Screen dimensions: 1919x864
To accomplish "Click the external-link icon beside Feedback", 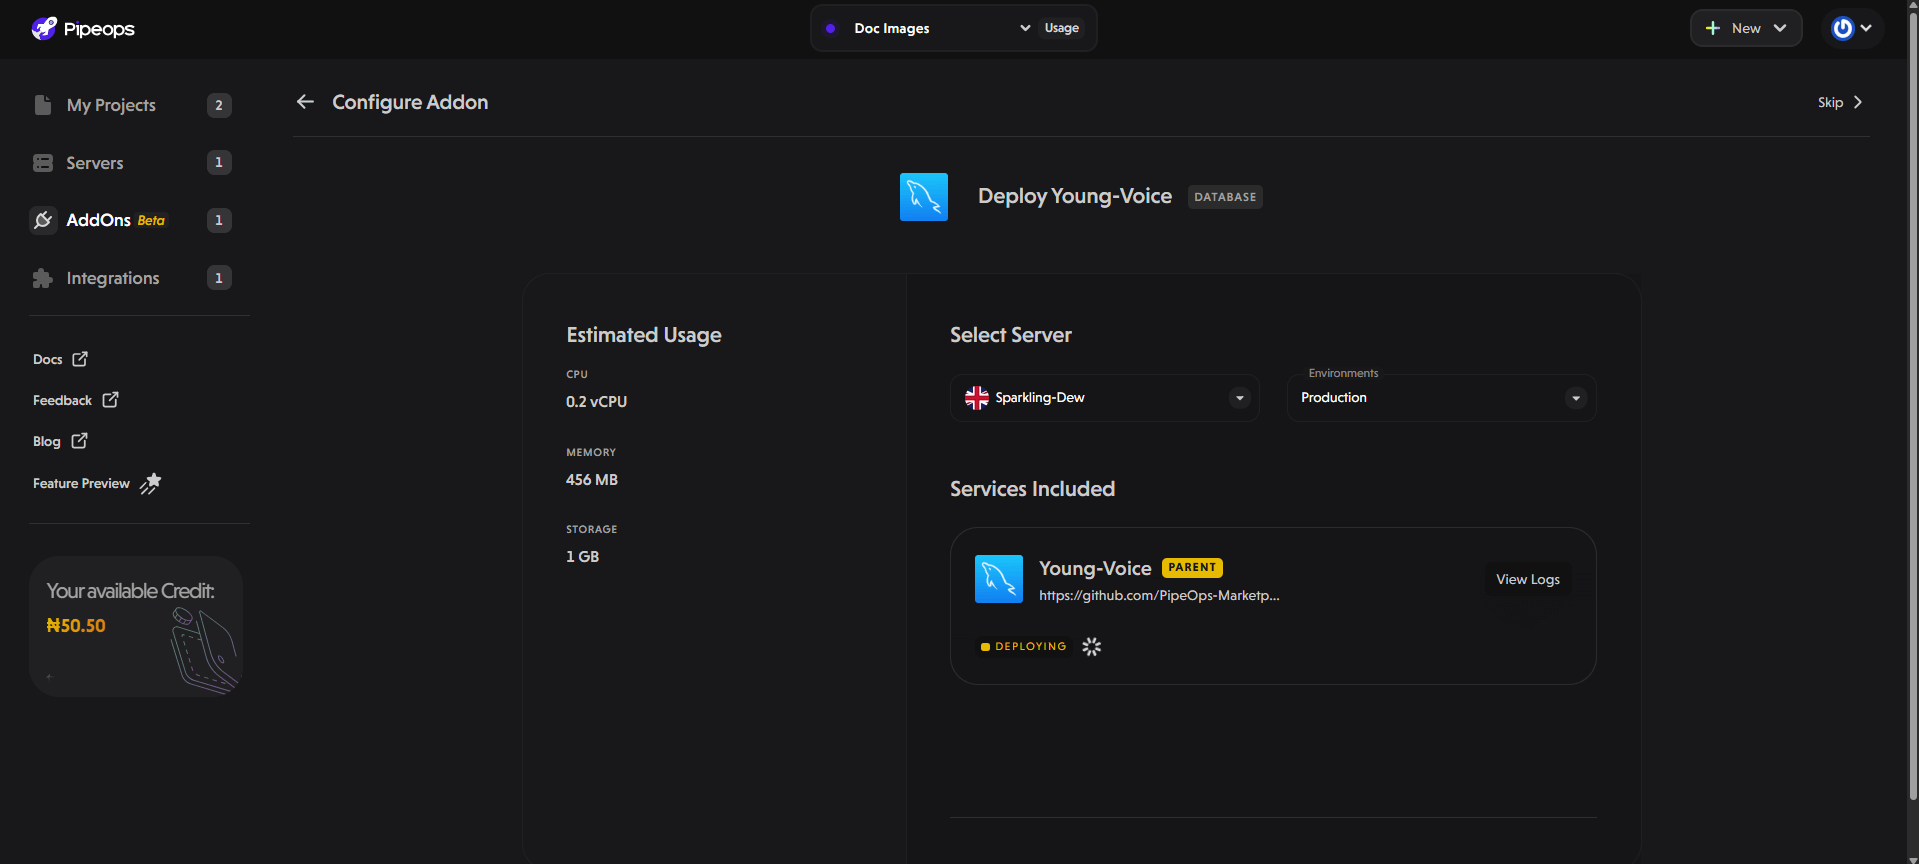I will tap(110, 399).
